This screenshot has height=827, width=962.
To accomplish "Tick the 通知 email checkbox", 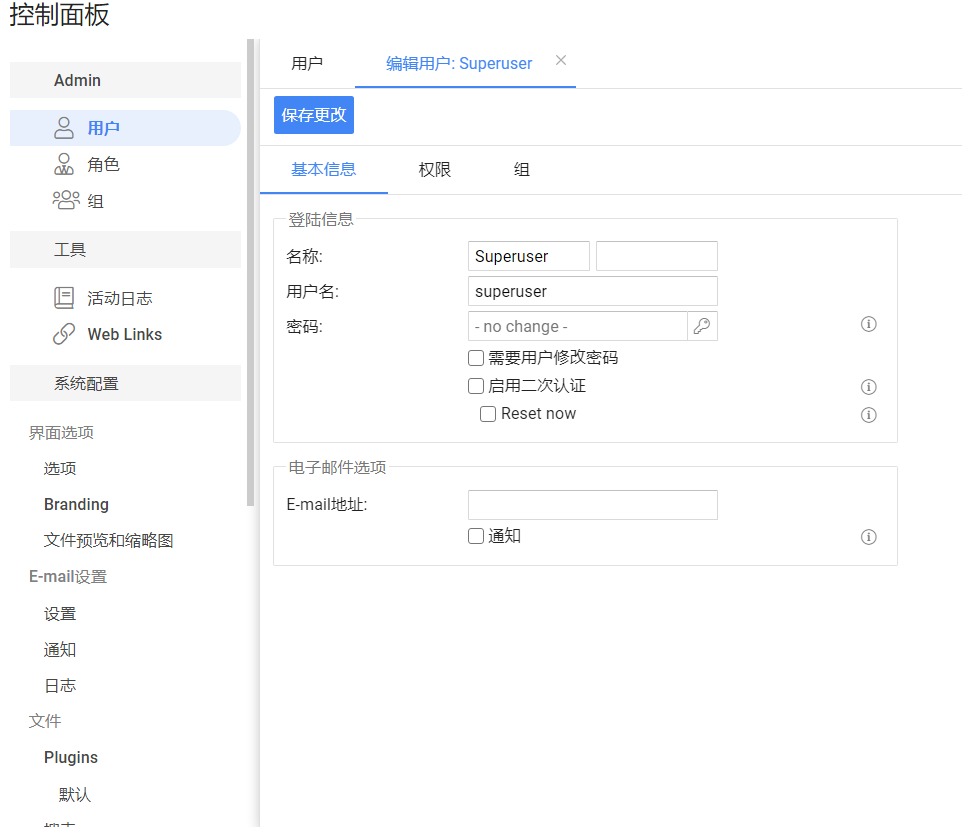I will click(476, 536).
